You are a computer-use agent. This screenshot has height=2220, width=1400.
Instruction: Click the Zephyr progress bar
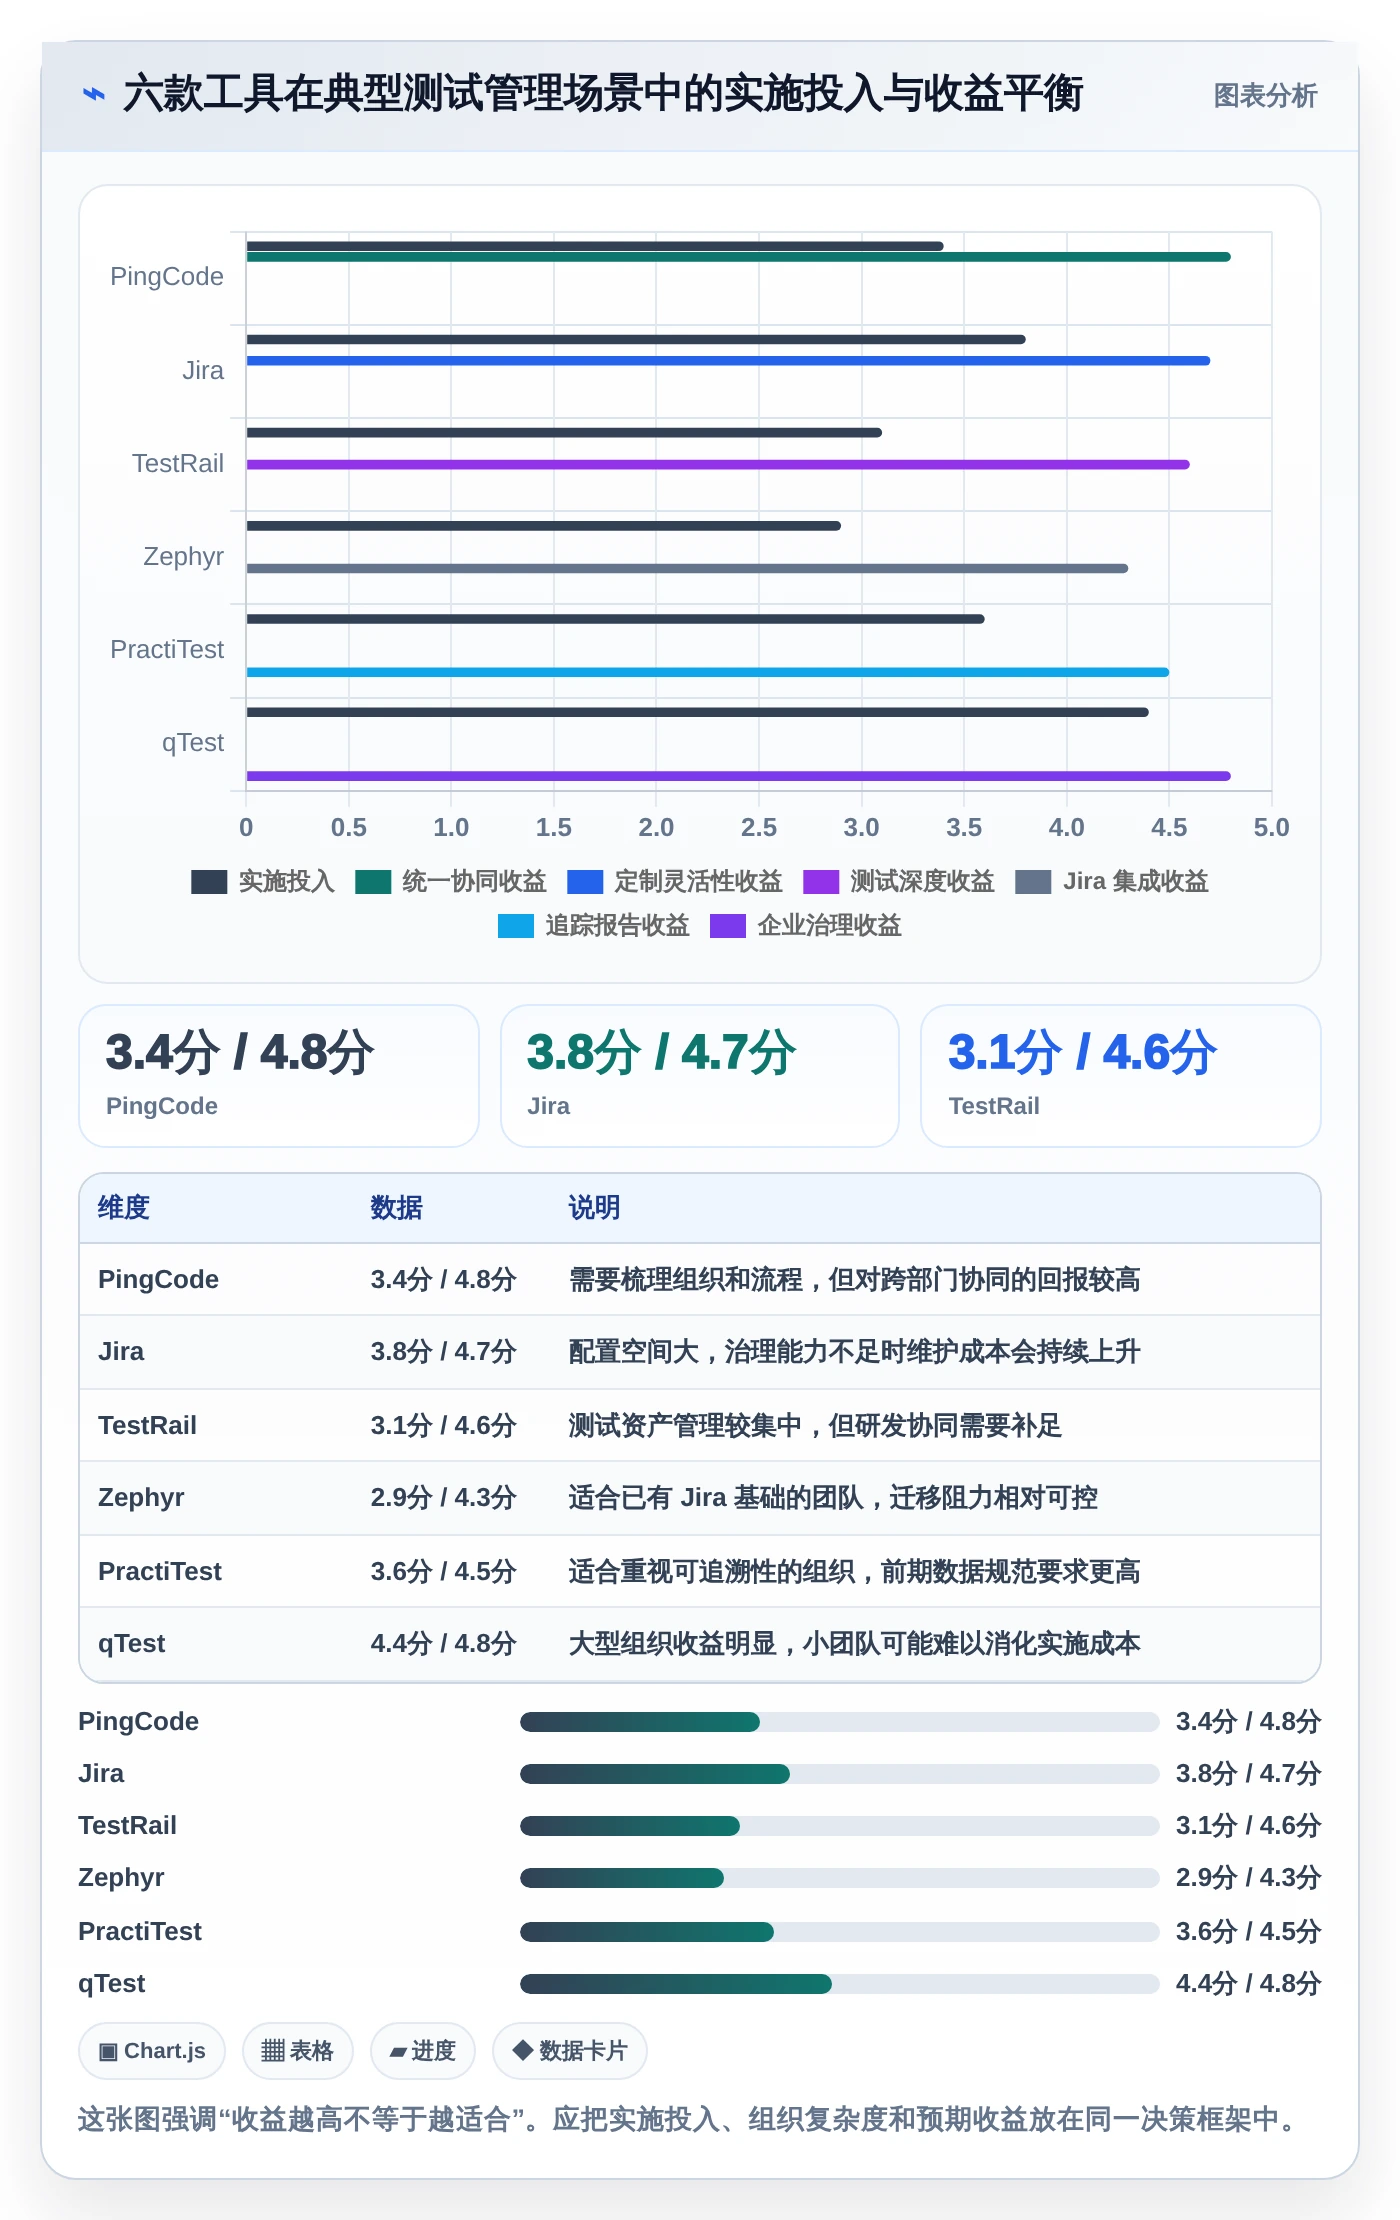click(840, 1878)
